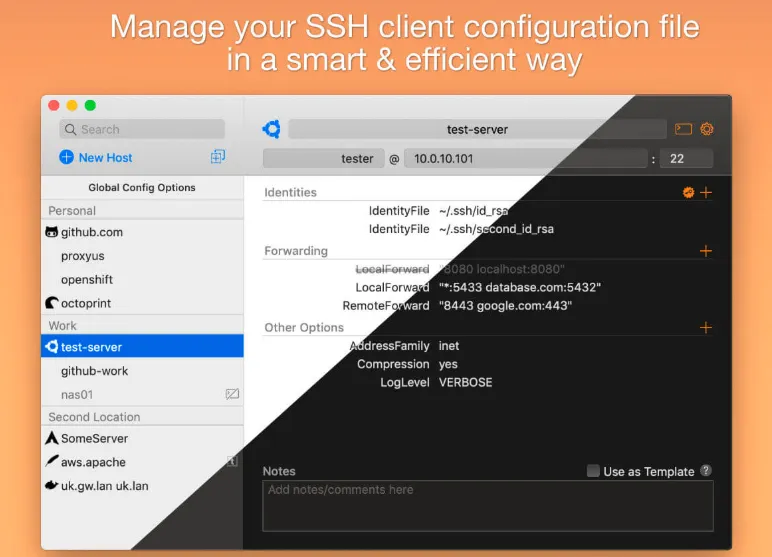772x557 pixels.
Task: Select nas01 host entry
Action: click(142, 394)
